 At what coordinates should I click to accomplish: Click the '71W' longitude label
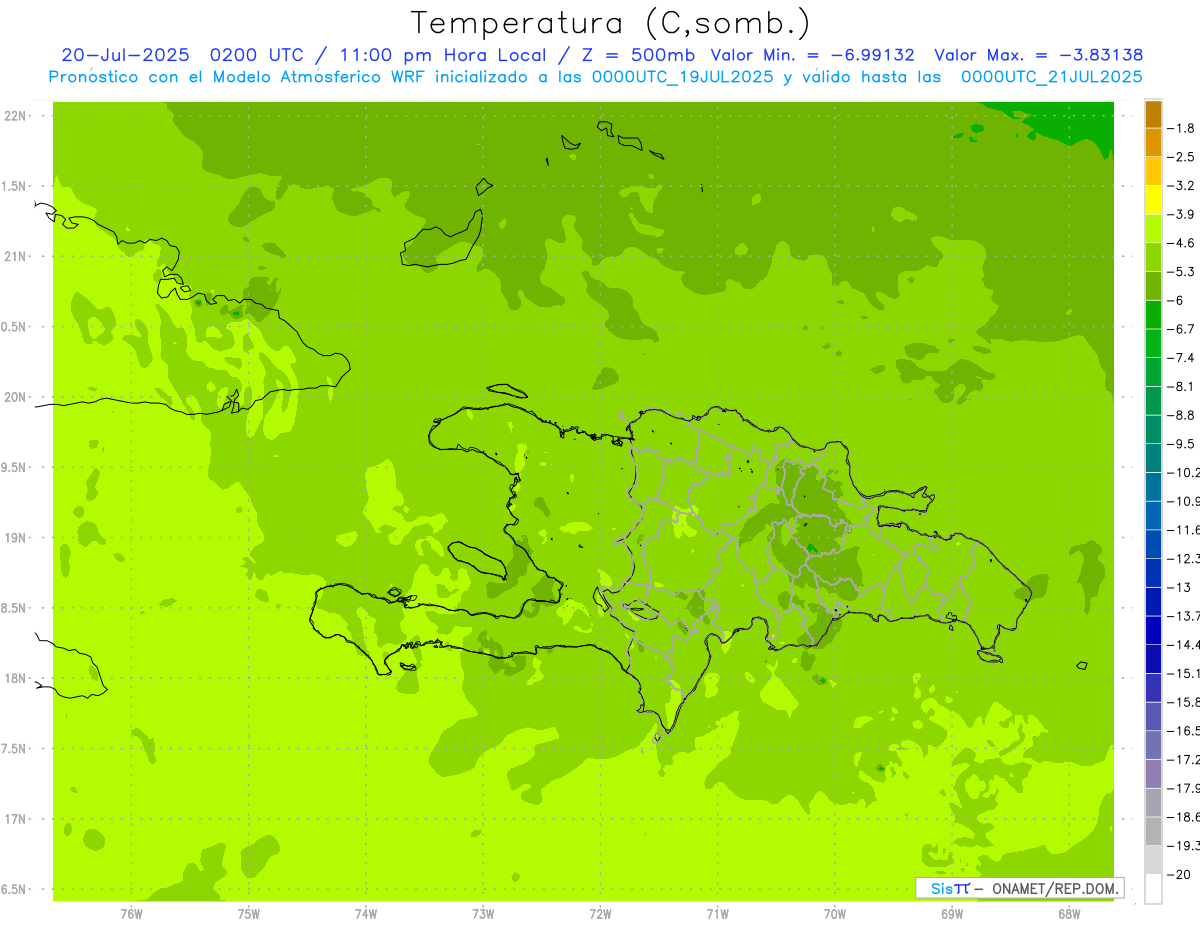pyautogui.click(x=717, y=914)
